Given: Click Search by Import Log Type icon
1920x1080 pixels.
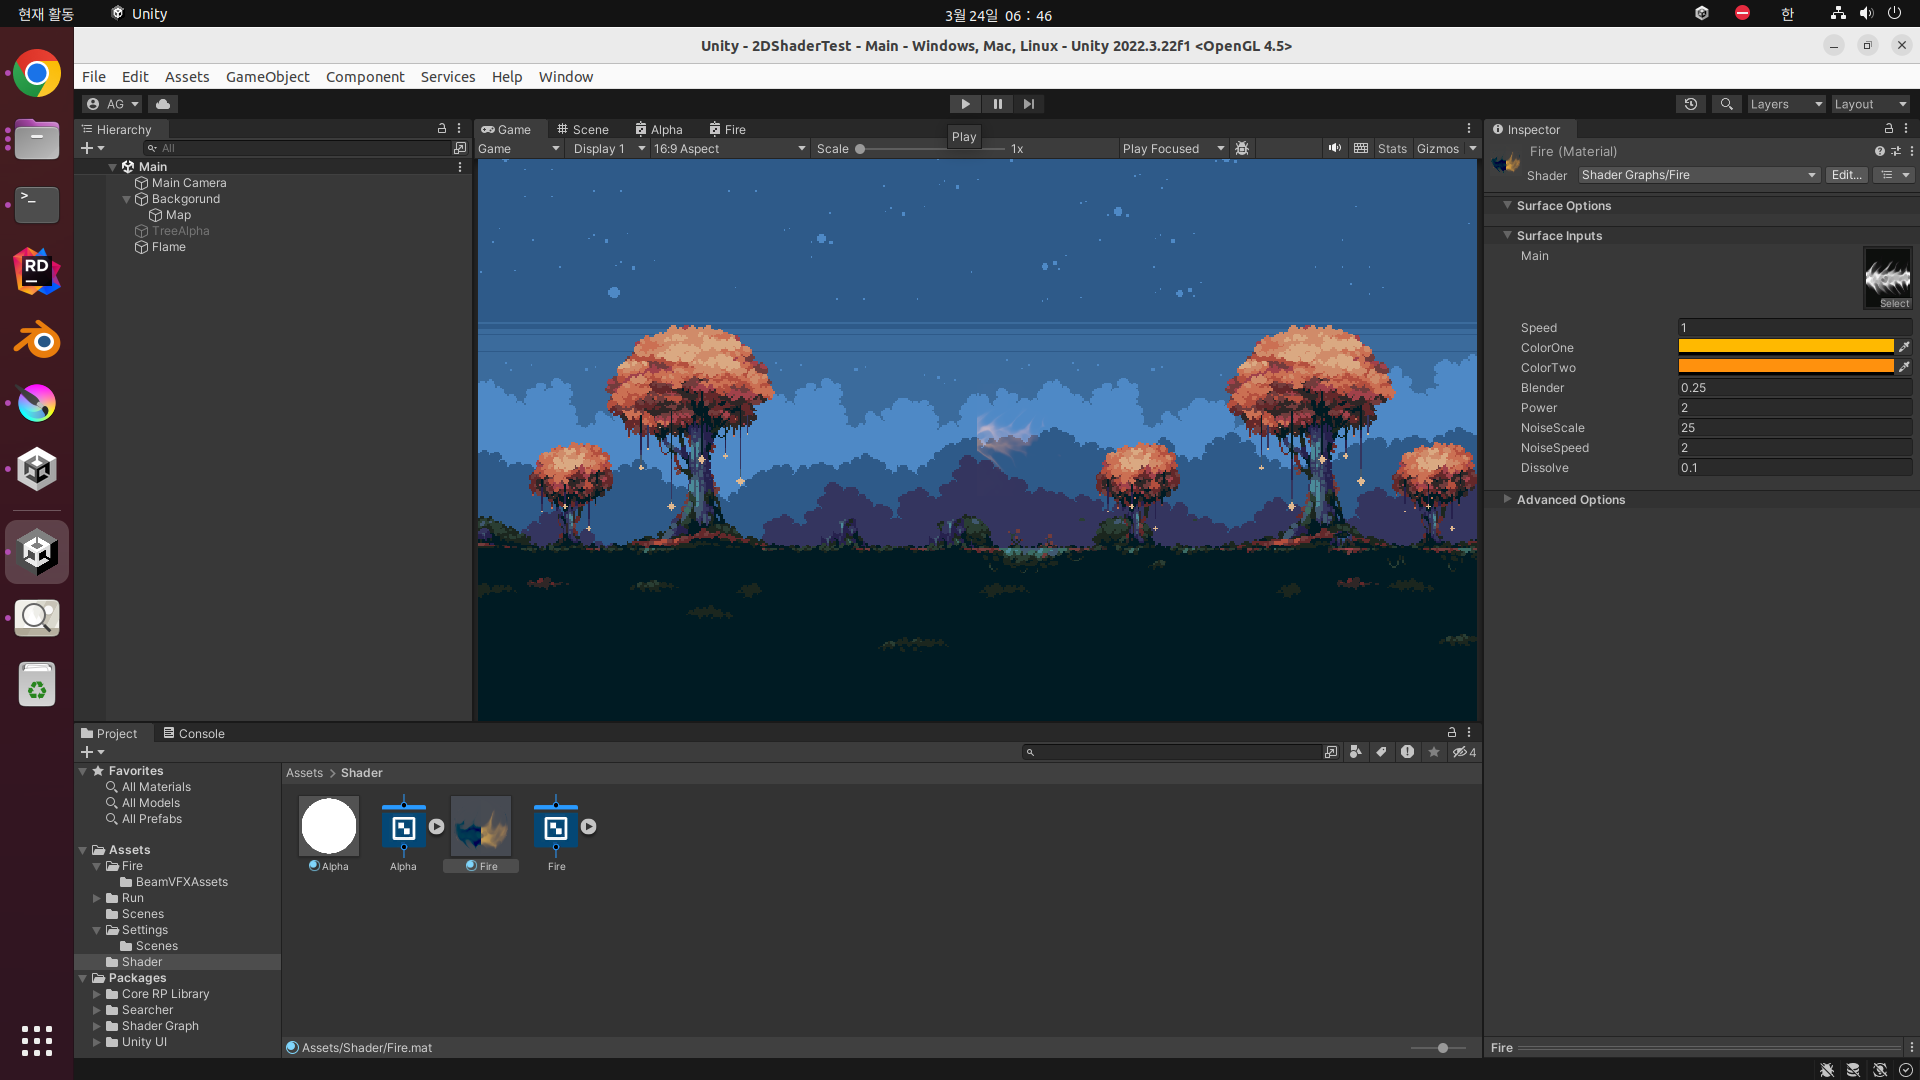Looking at the screenshot, I should (x=1408, y=752).
